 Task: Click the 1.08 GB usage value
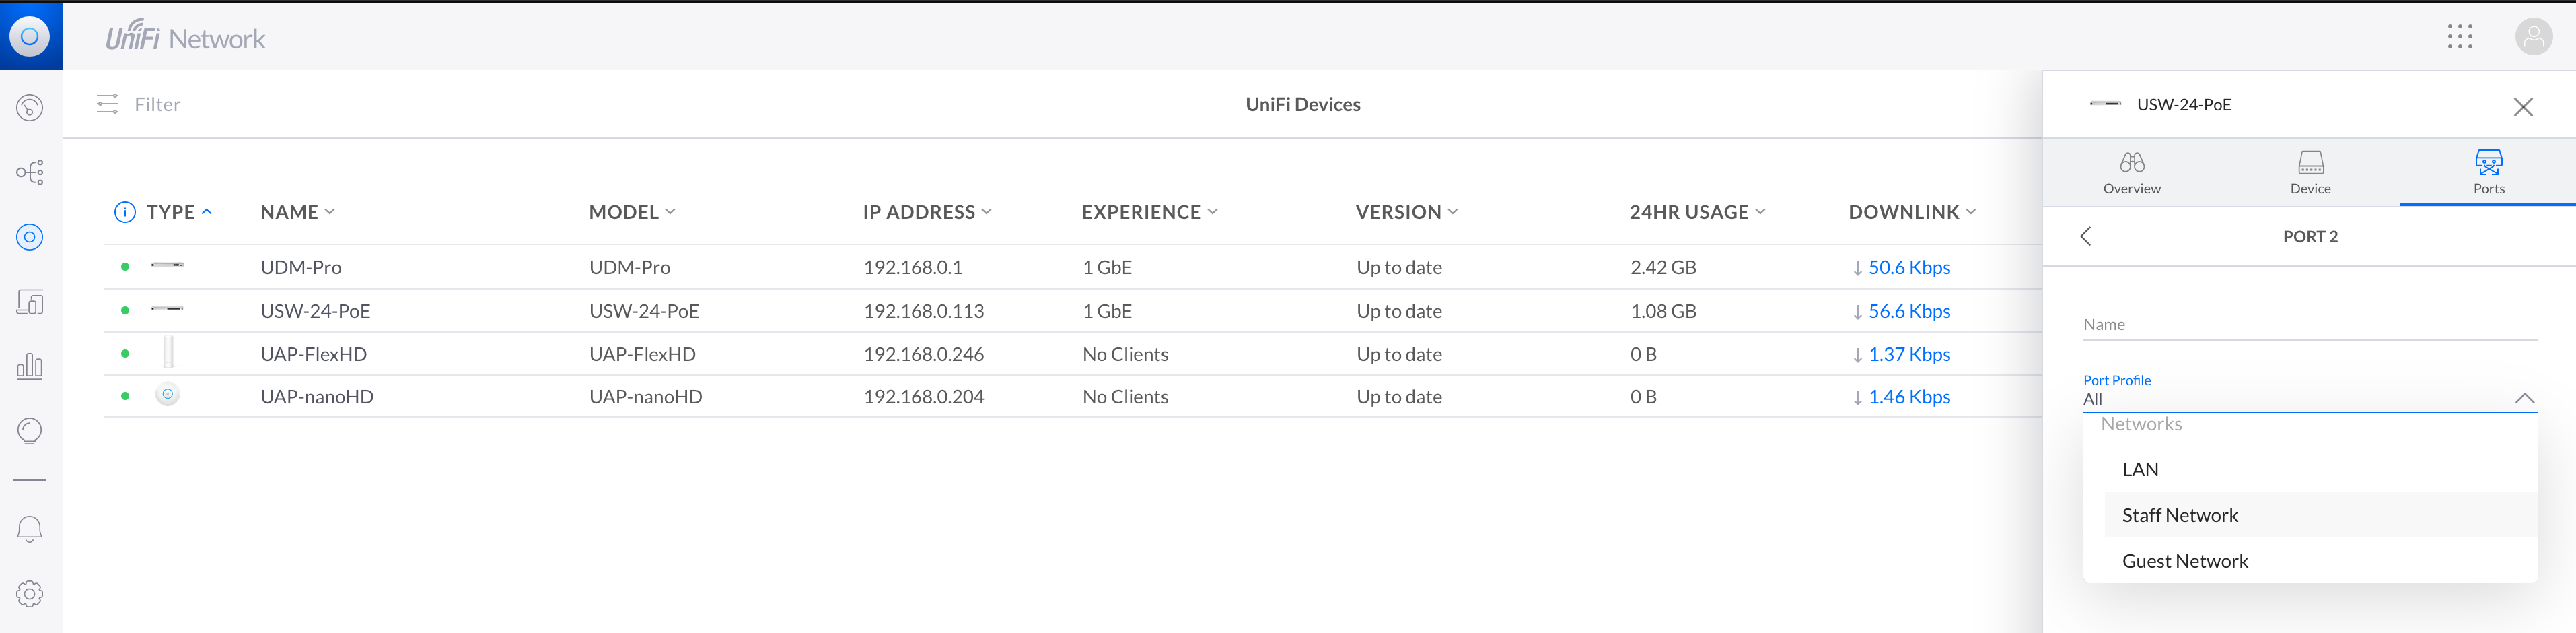(1663, 311)
